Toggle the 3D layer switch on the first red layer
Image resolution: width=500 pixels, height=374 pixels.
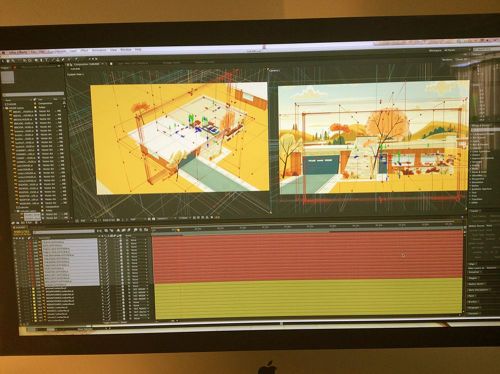click(x=121, y=241)
